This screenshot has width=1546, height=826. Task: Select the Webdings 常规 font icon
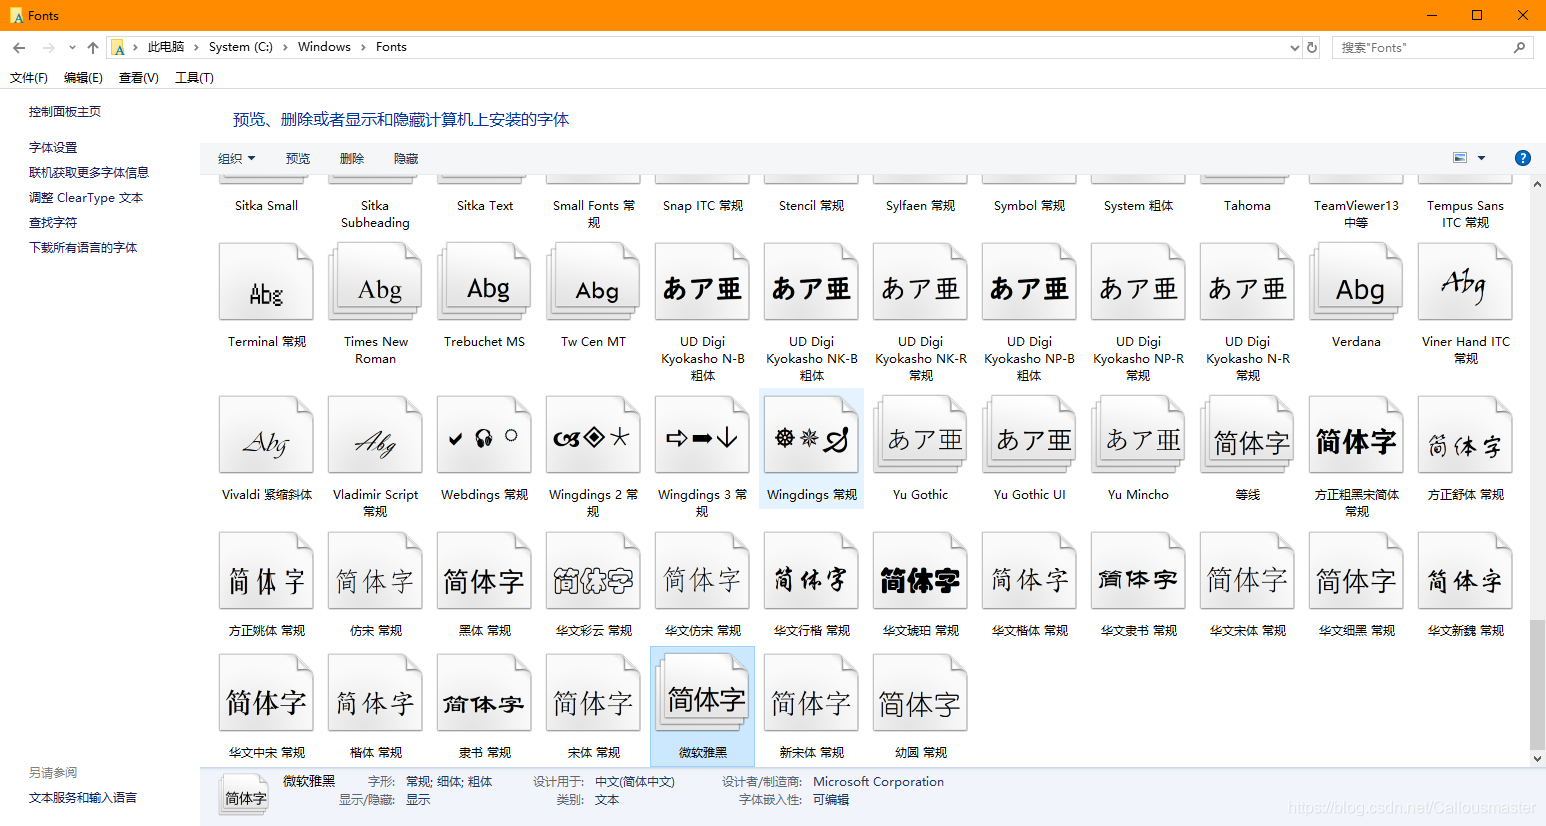coord(484,435)
